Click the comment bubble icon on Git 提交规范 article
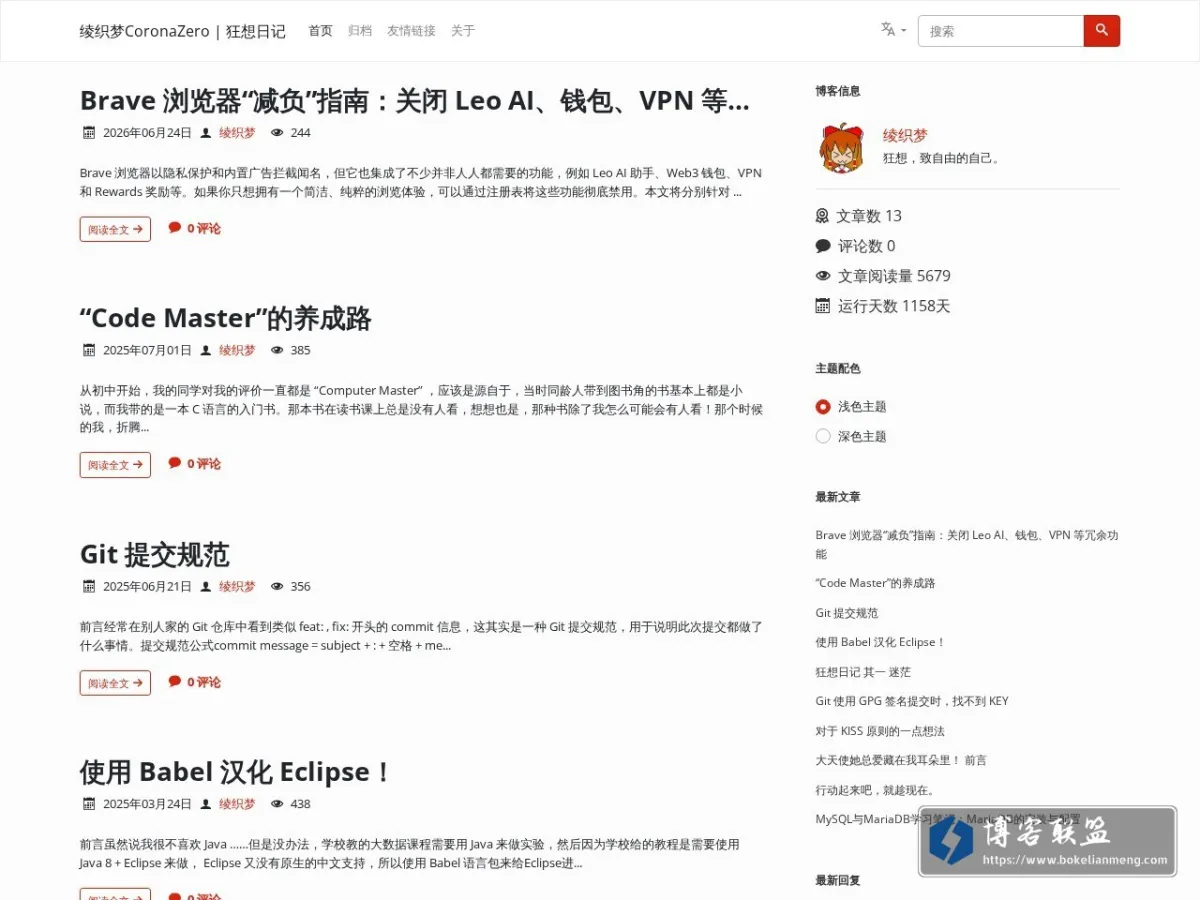 point(175,681)
